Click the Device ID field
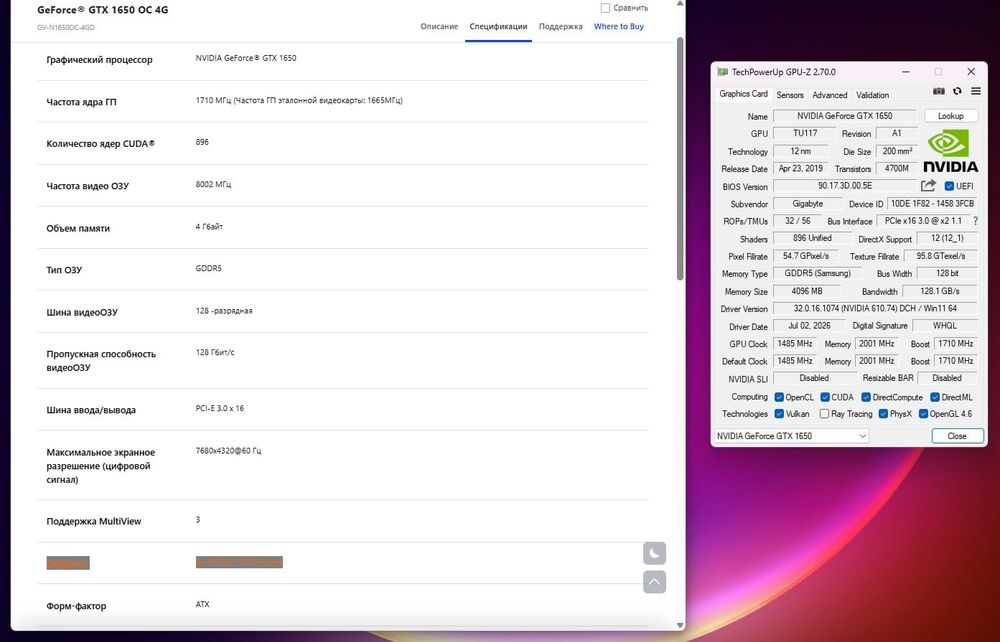The image size is (1000, 642). click(932, 204)
